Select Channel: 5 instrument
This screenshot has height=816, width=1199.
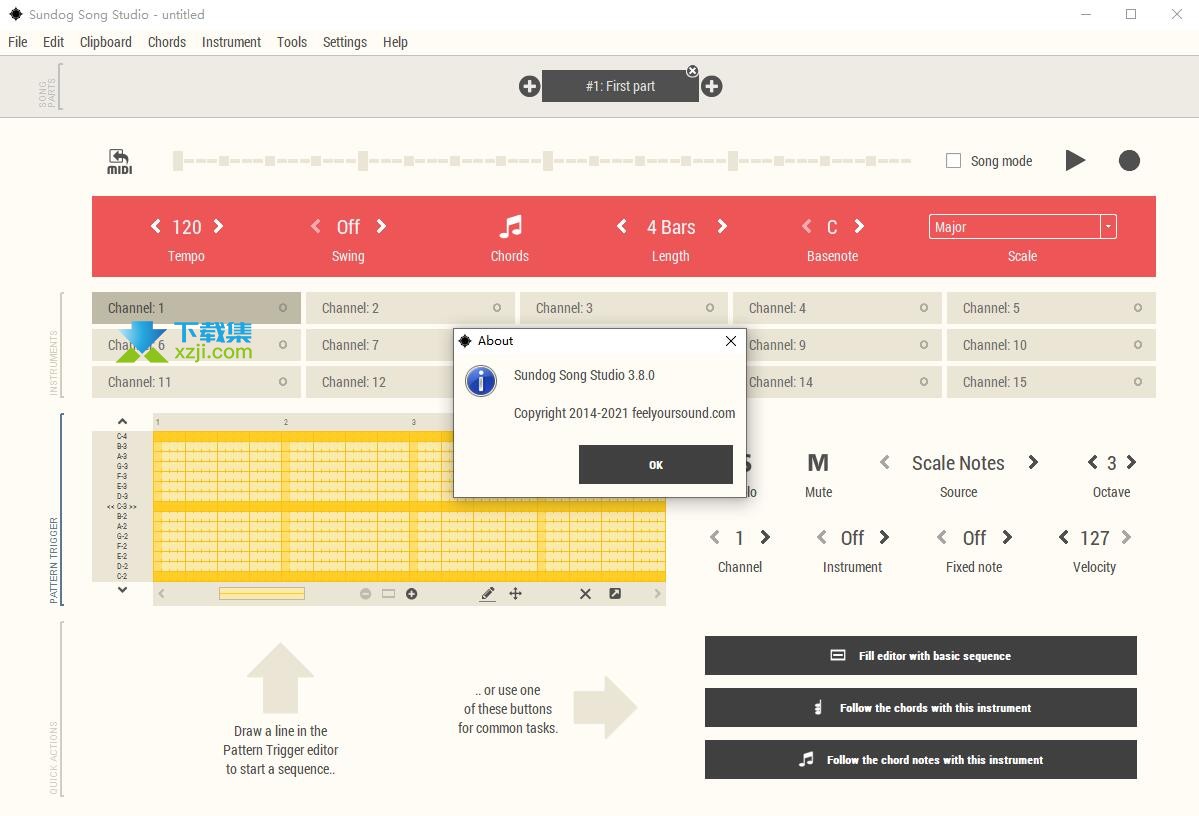[x=1051, y=308]
